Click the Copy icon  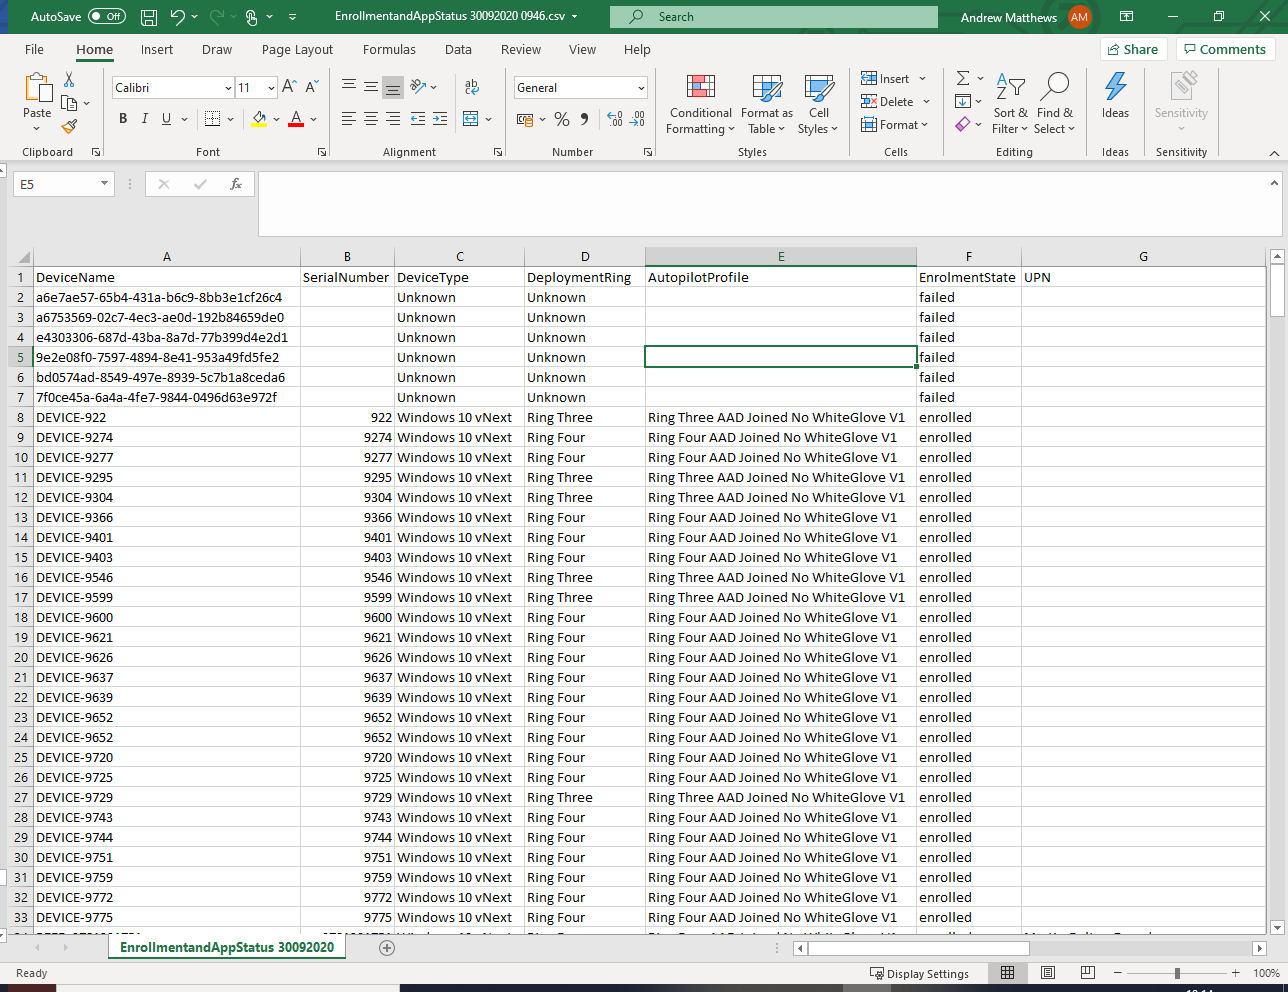pyautogui.click(x=69, y=103)
